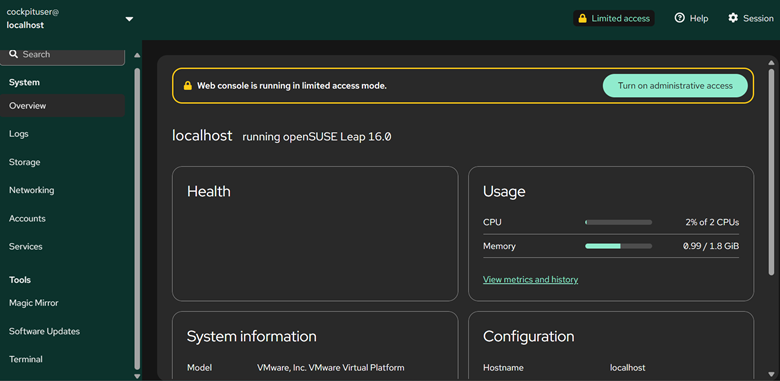Turn on administrative access

[x=675, y=86]
